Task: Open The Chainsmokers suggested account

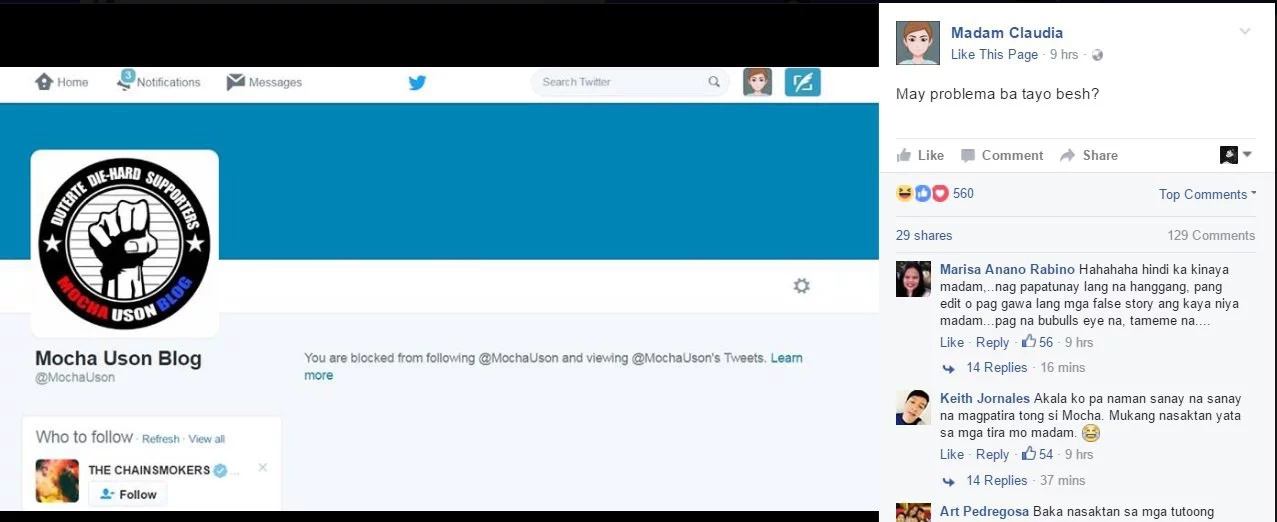Action: pos(149,470)
